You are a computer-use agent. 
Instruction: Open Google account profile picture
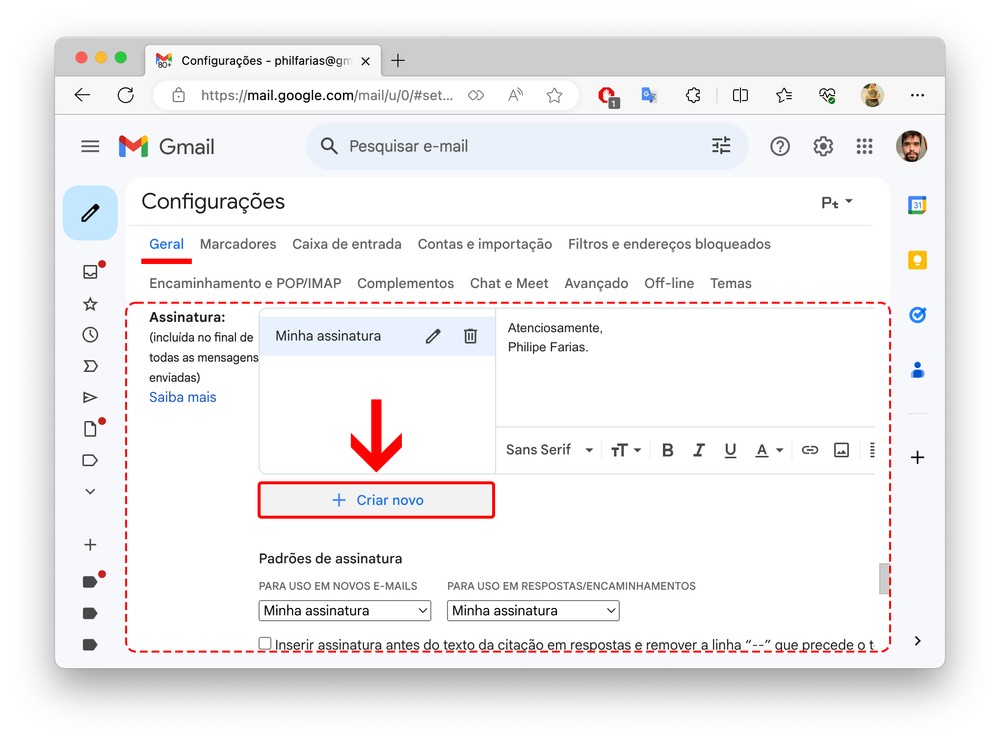[x=911, y=147]
